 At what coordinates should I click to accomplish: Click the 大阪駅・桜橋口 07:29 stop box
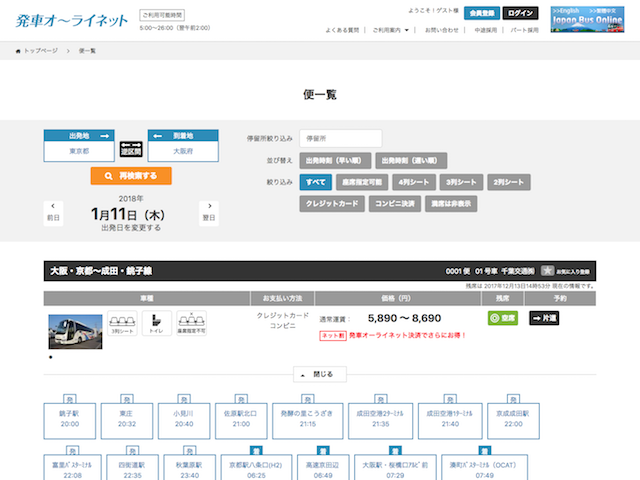click(x=395, y=468)
